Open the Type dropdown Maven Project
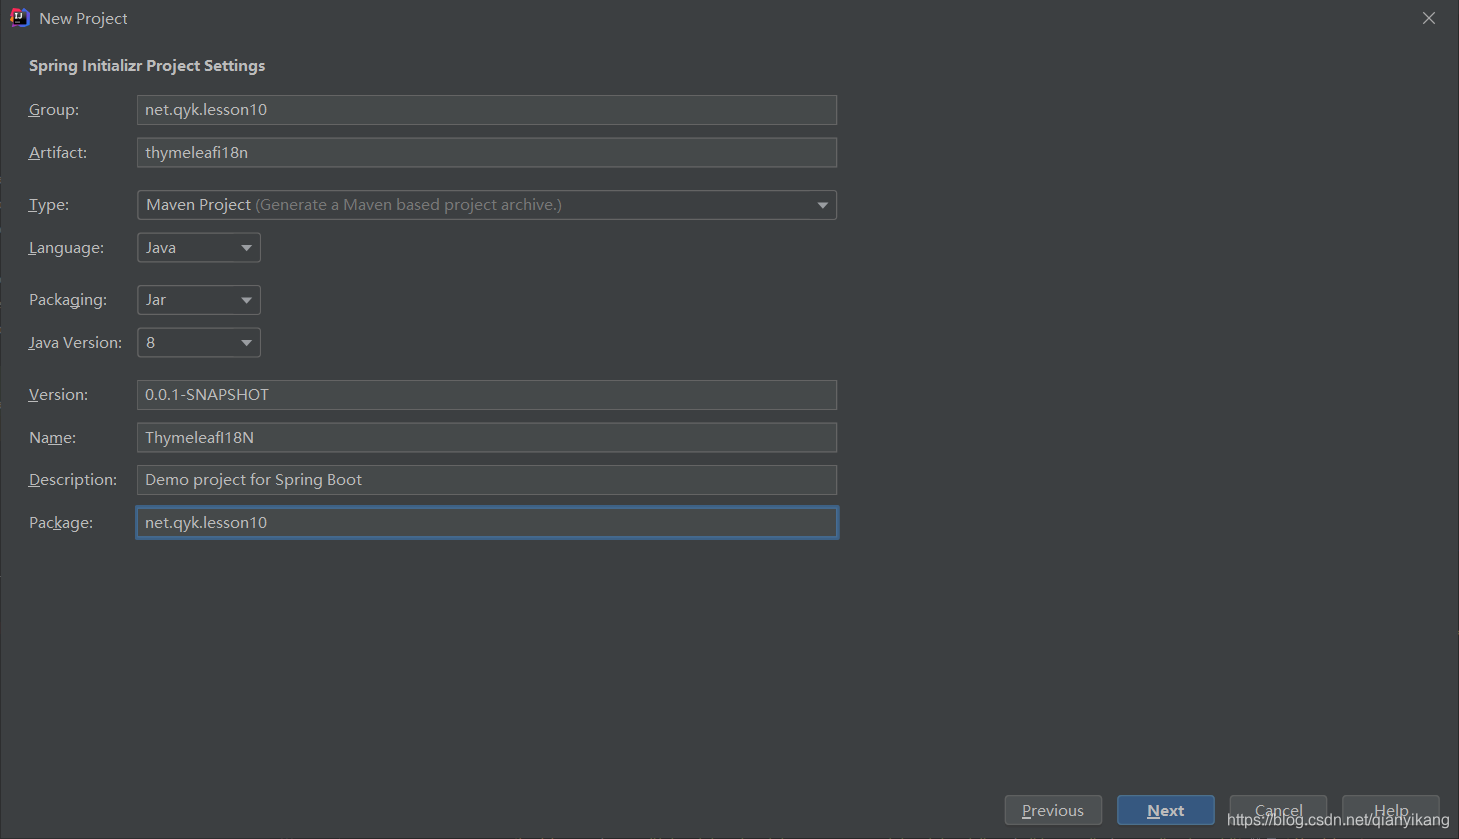The image size is (1459, 839). [487, 205]
